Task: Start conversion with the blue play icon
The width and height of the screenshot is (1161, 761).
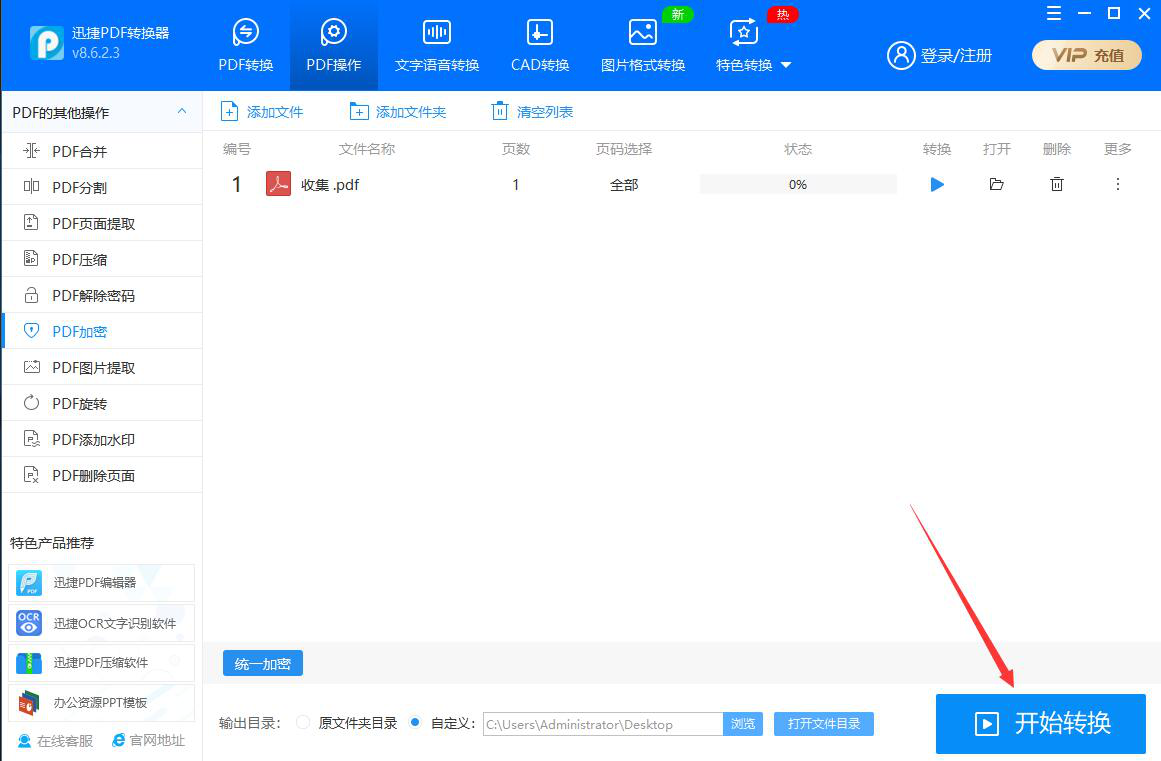Action: [937, 184]
